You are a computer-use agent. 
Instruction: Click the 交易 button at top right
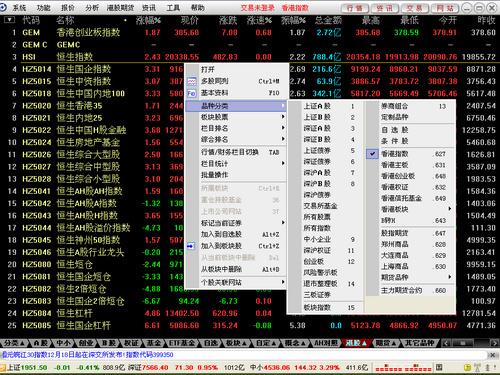point(415,8)
